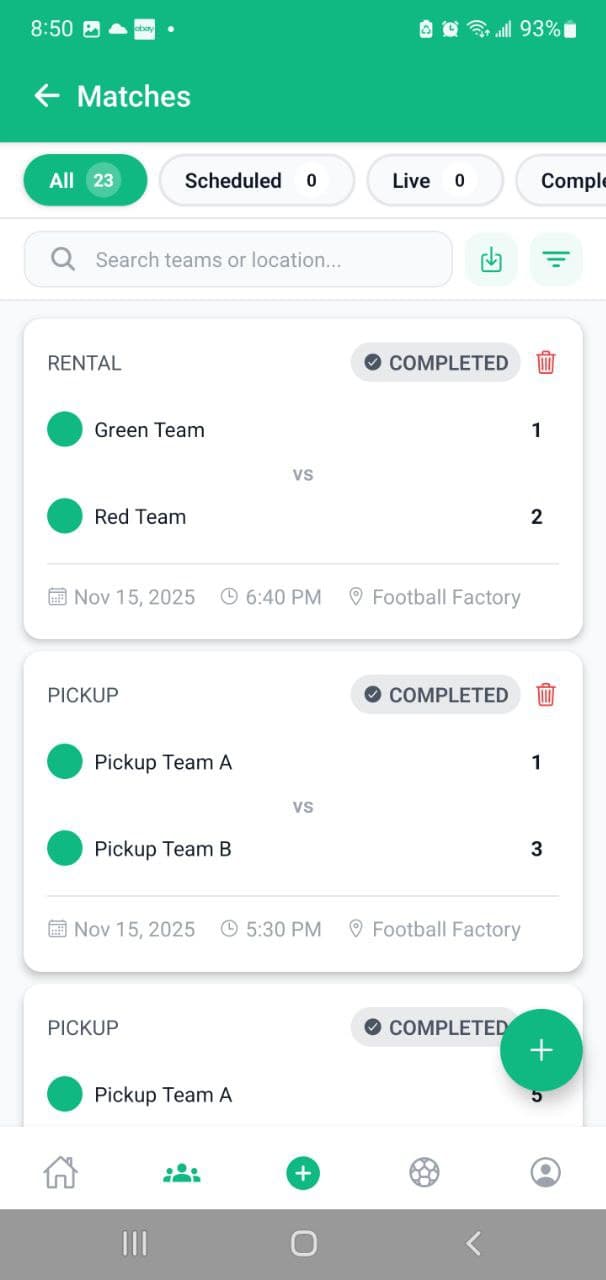Image resolution: width=606 pixels, height=1280 pixels.
Task: Tap the center plus button in bottom bar
Action: pos(302,1171)
